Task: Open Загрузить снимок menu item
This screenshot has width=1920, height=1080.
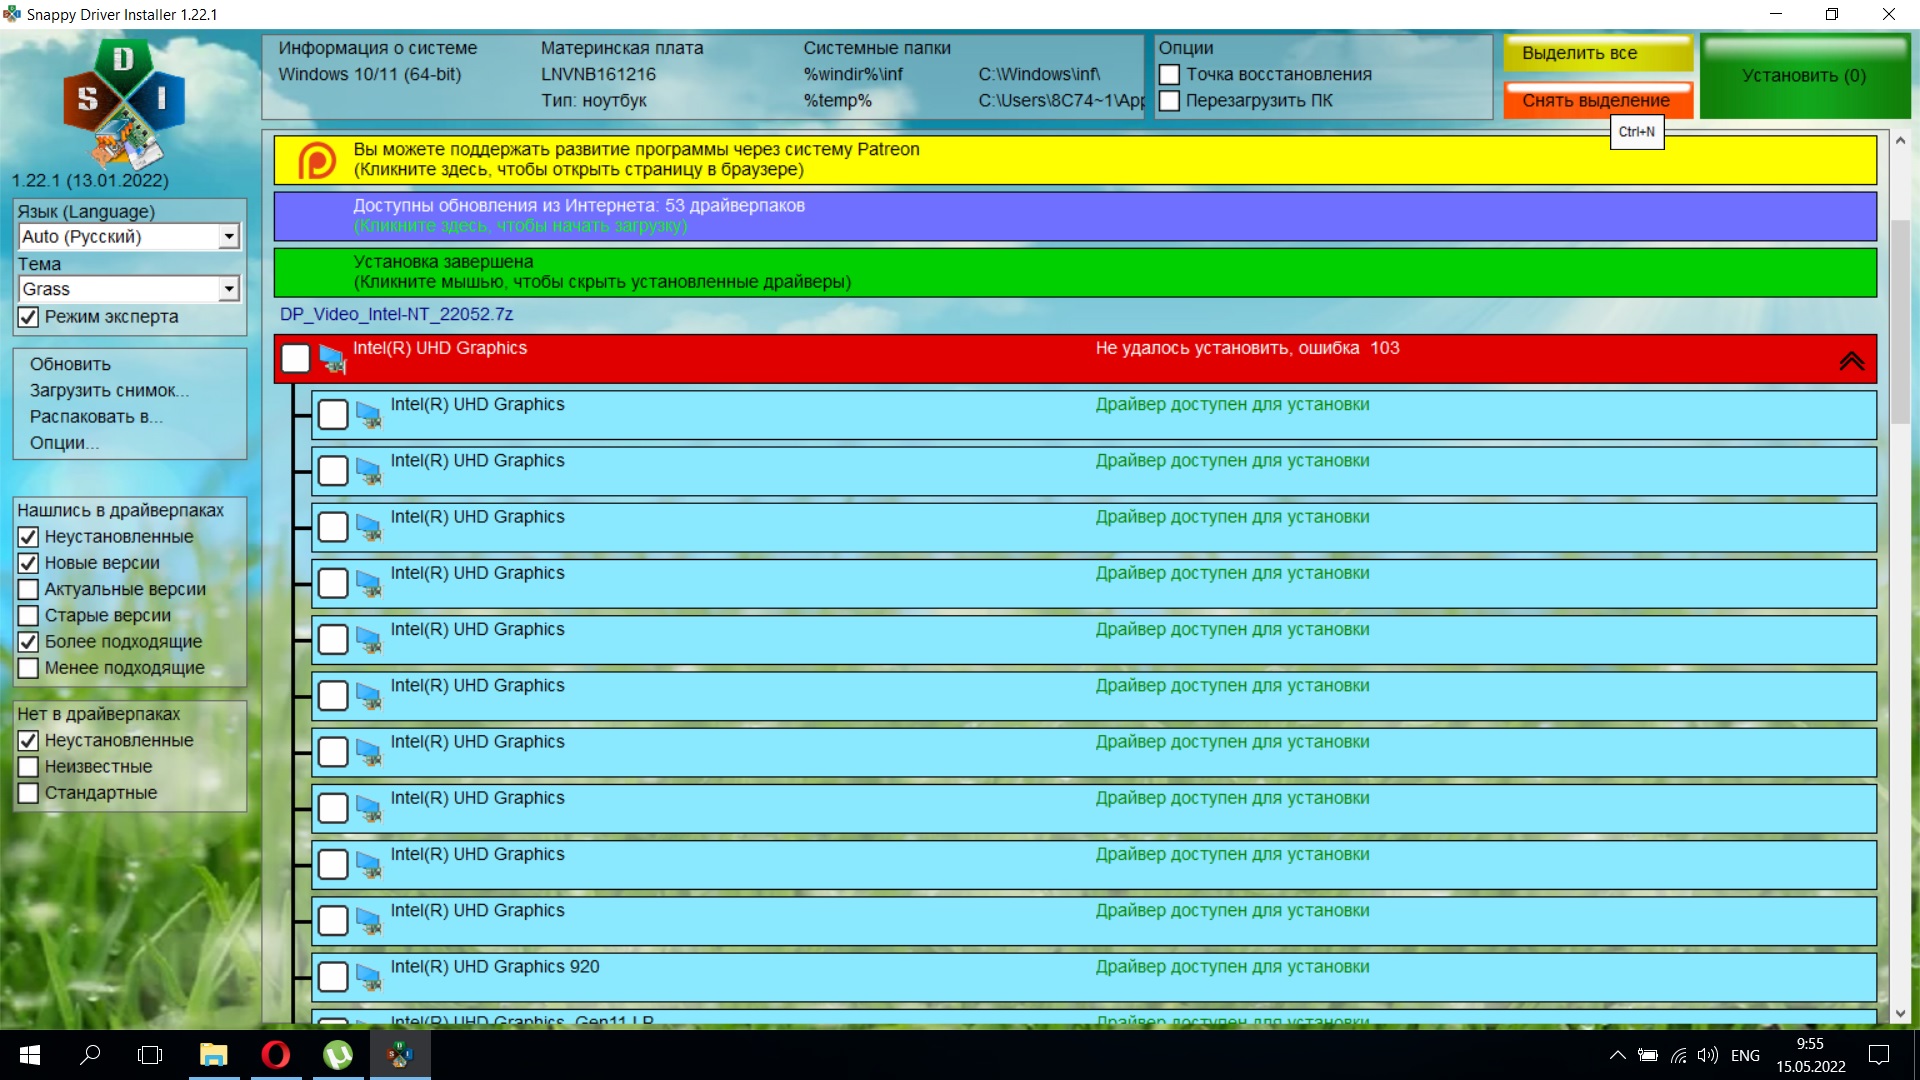Action: pyautogui.click(x=108, y=390)
